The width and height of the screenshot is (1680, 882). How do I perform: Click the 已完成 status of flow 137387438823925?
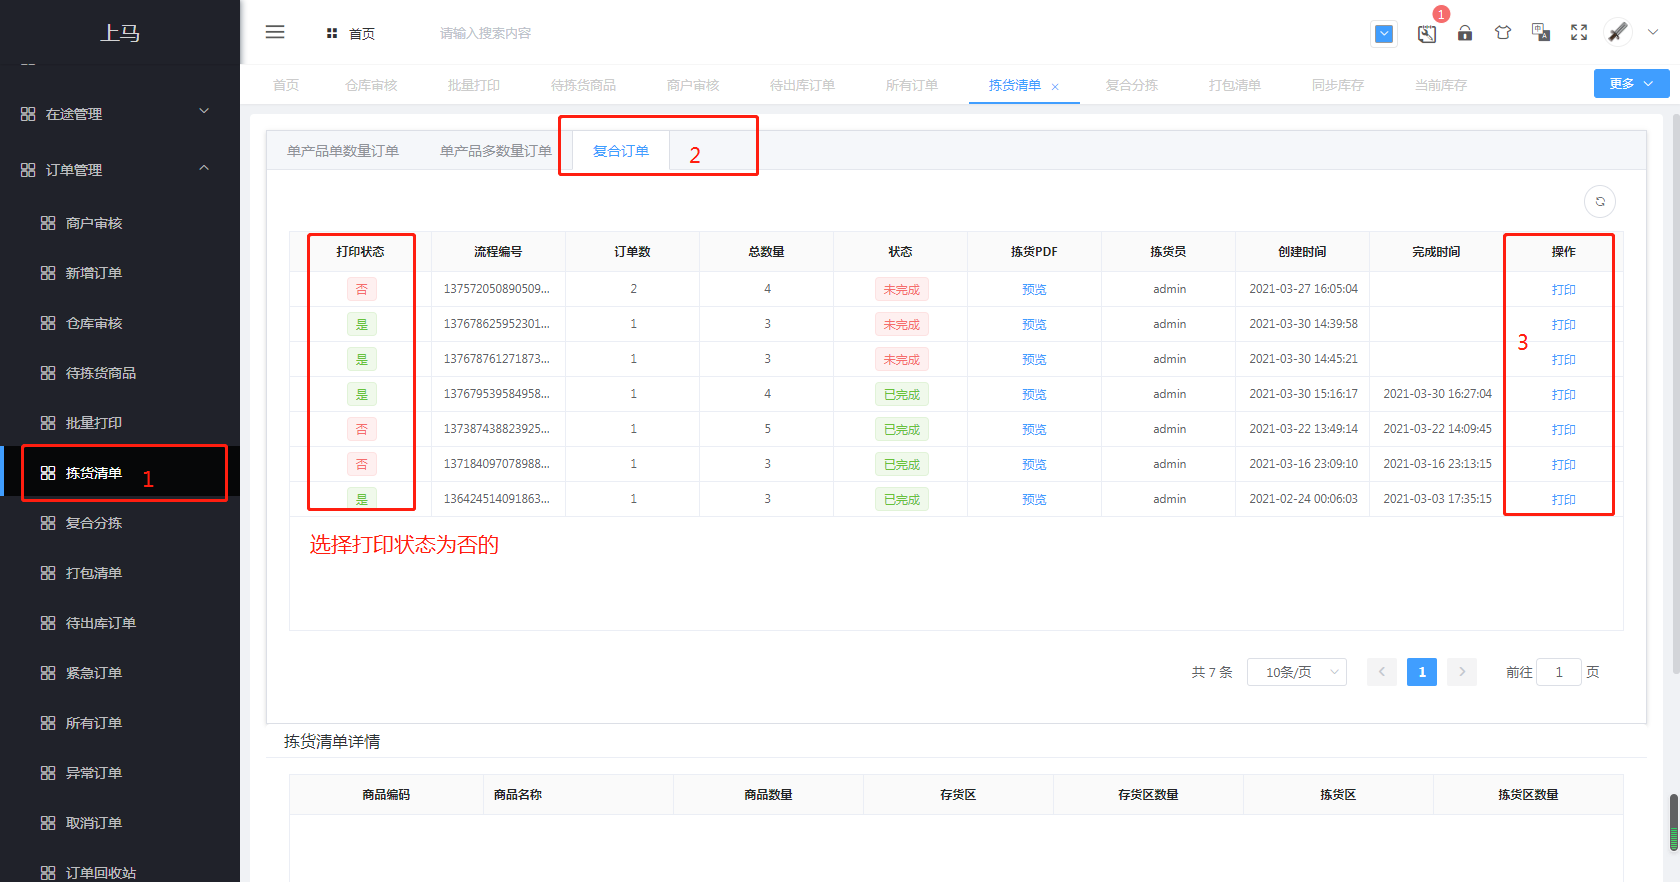pos(901,429)
